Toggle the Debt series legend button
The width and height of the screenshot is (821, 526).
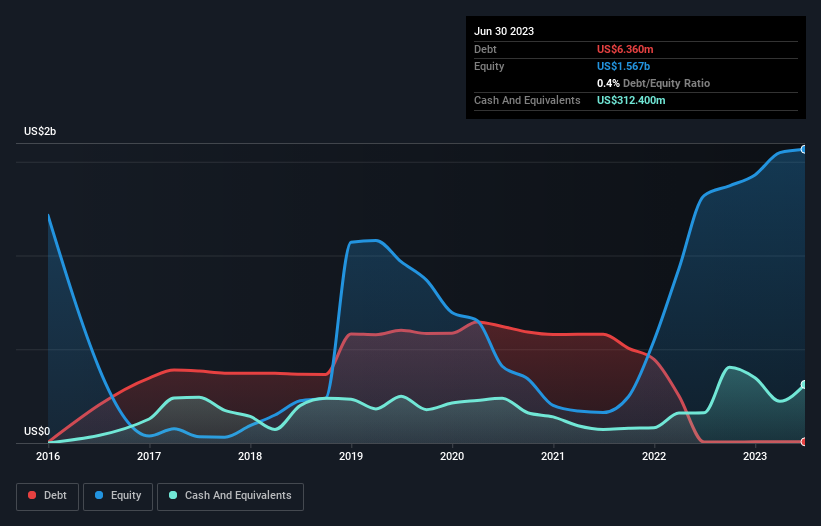click(x=48, y=496)
